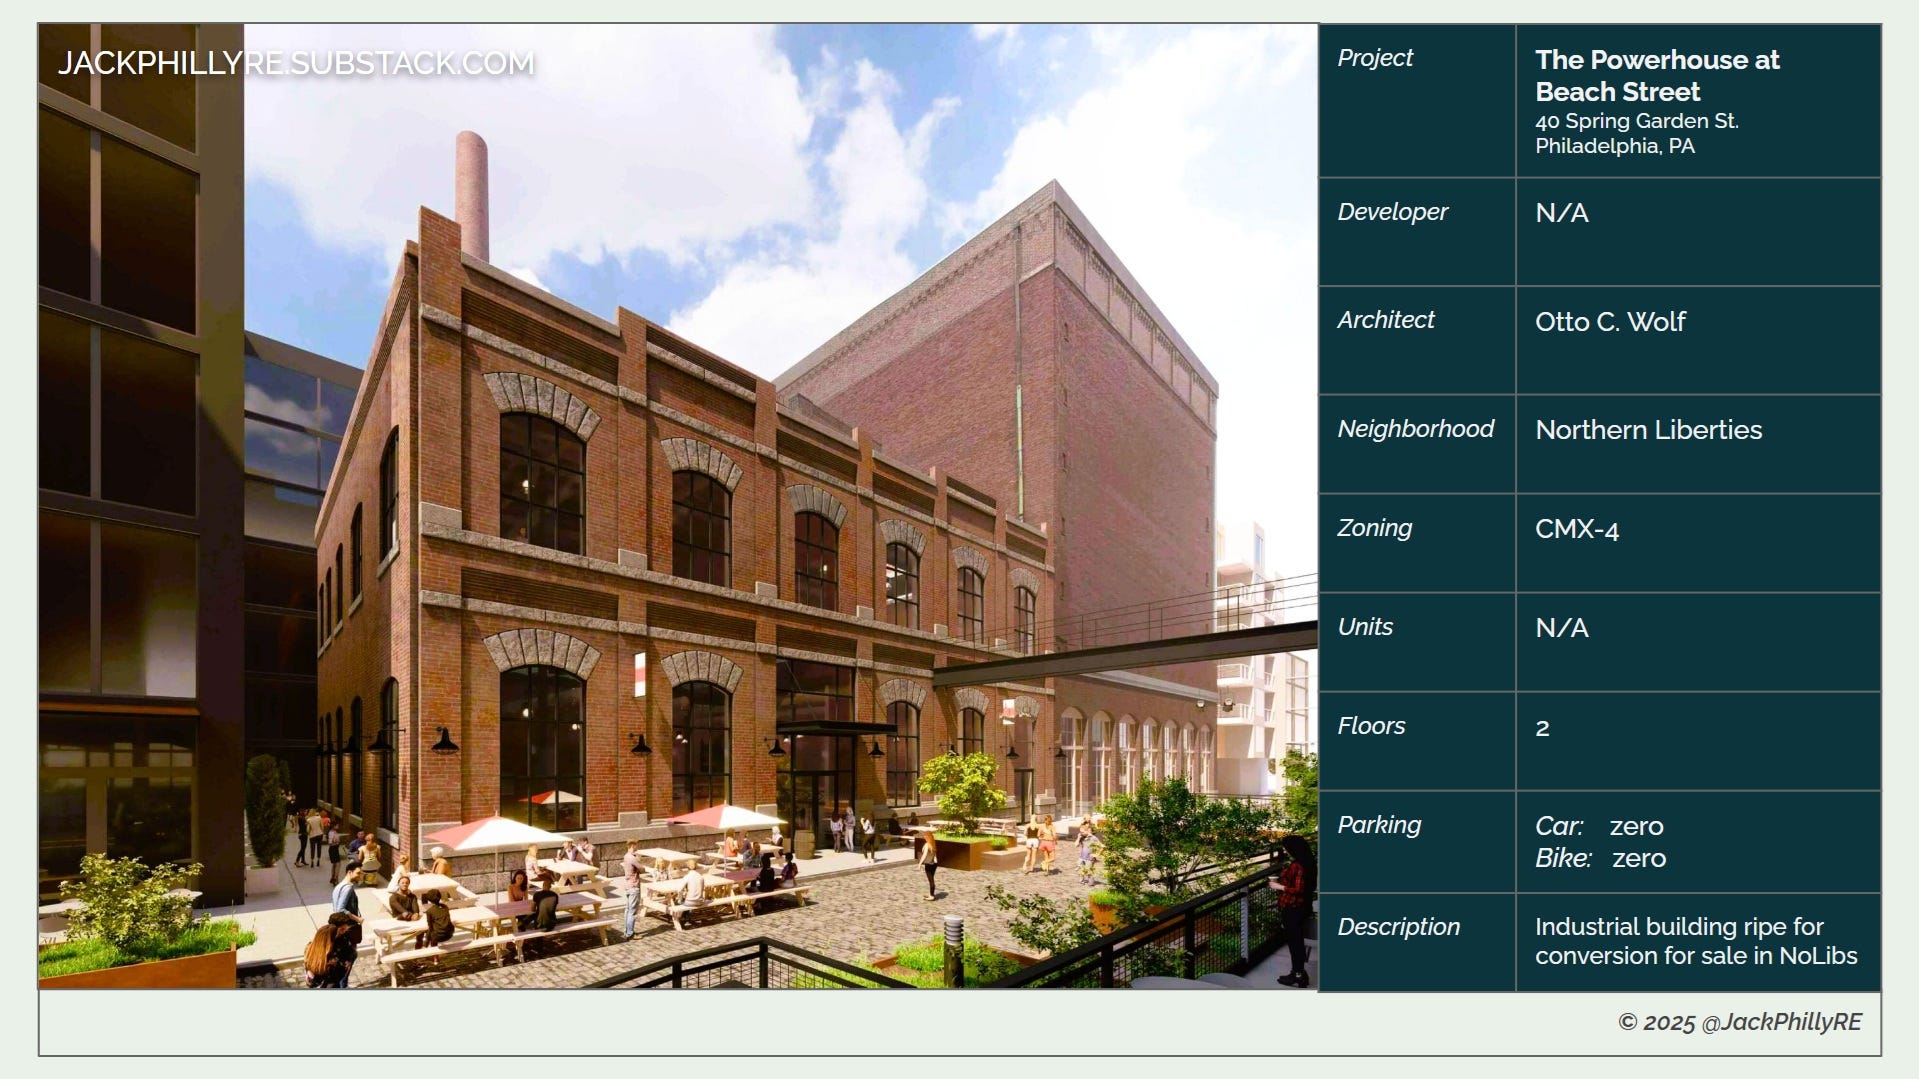The width and height of the screenshot is (1919, 1079).
Task: Click the '40 Spring Garden St.' address
Action: [x=1637, y=121]
